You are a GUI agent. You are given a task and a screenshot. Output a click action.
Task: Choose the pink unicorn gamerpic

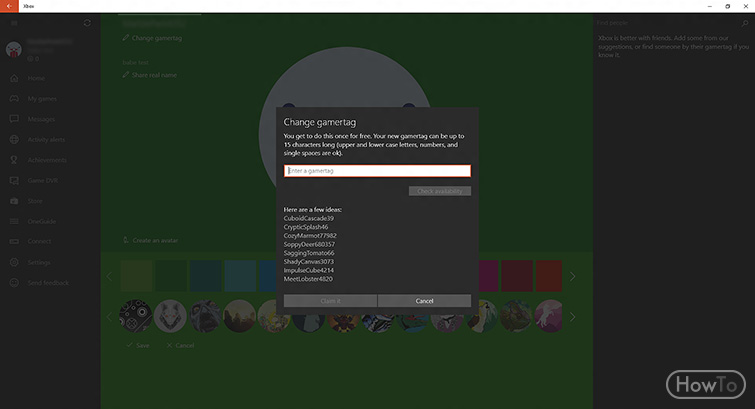(549, 316)
